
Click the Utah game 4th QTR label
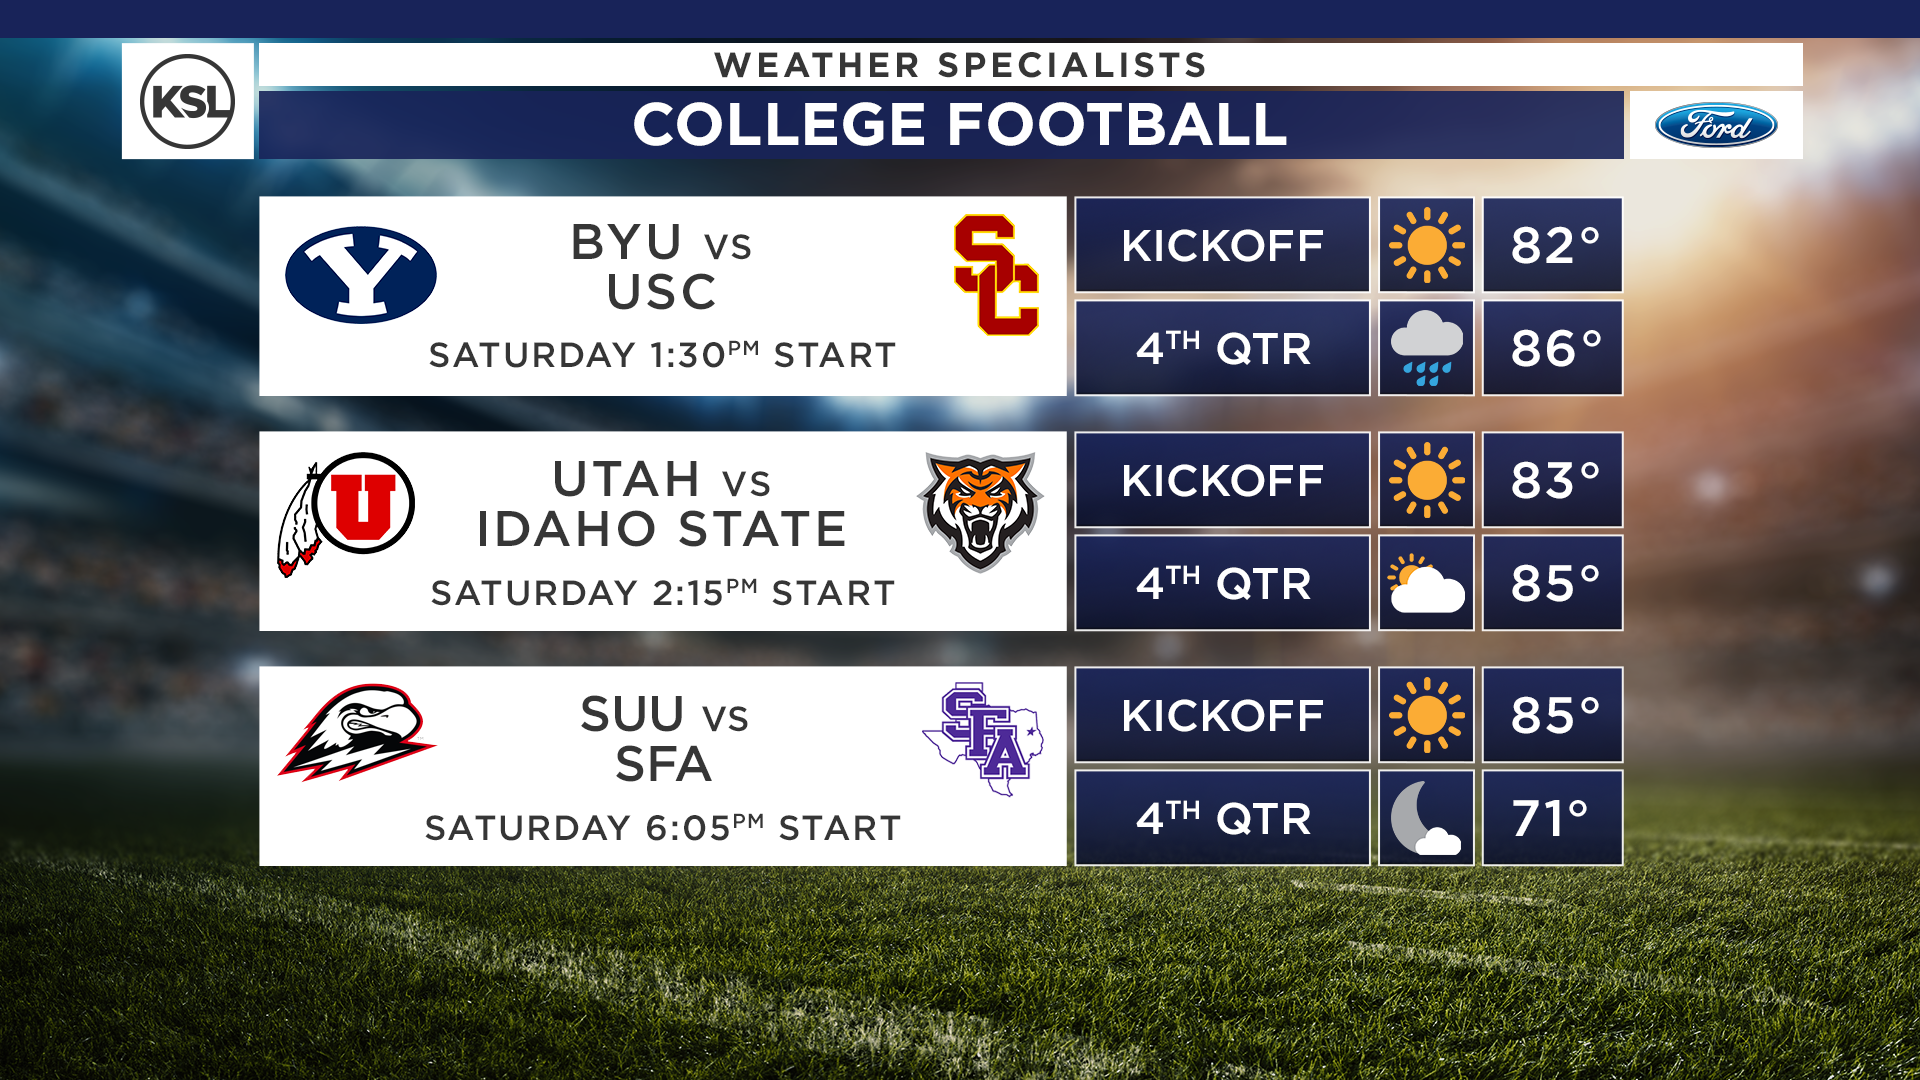coord(1222,583)
